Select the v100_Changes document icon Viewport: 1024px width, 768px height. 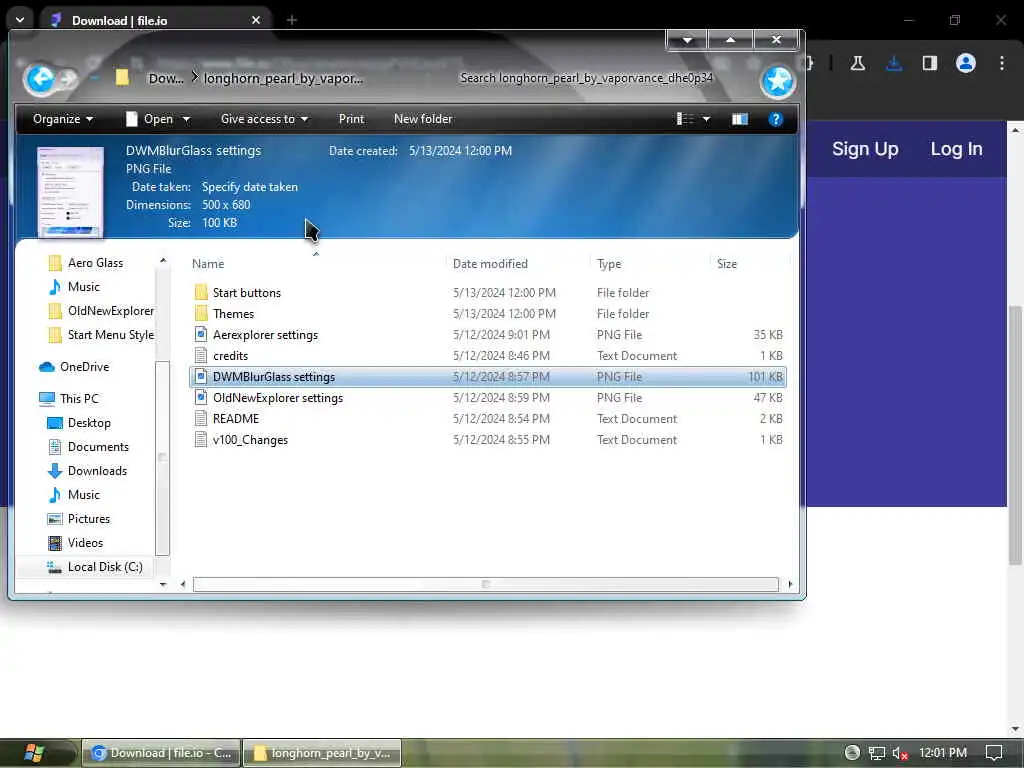coord(201,440)
